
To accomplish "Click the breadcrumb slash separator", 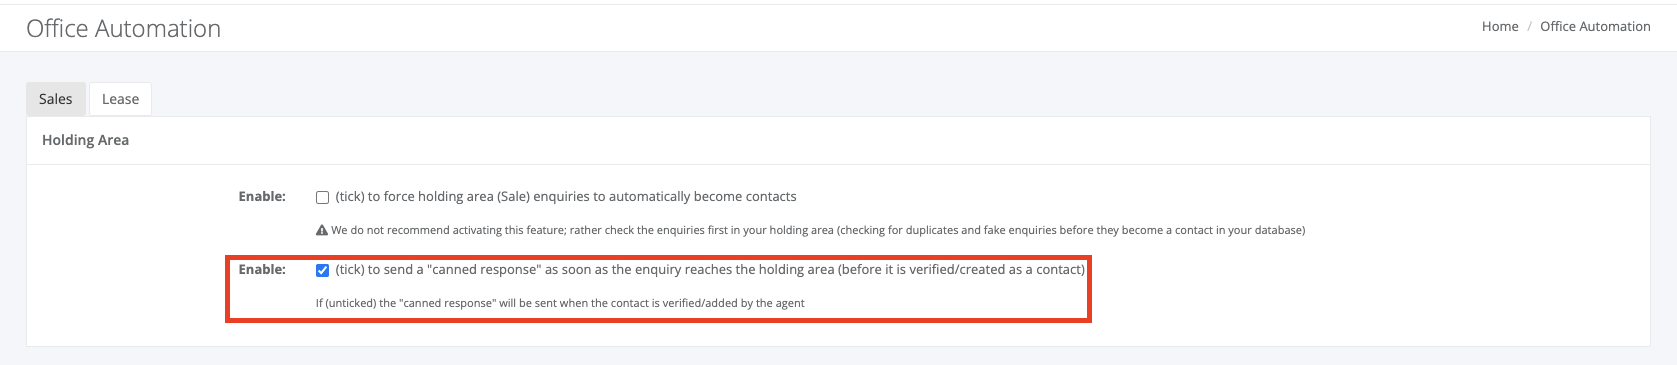I will coord(1529,27).
